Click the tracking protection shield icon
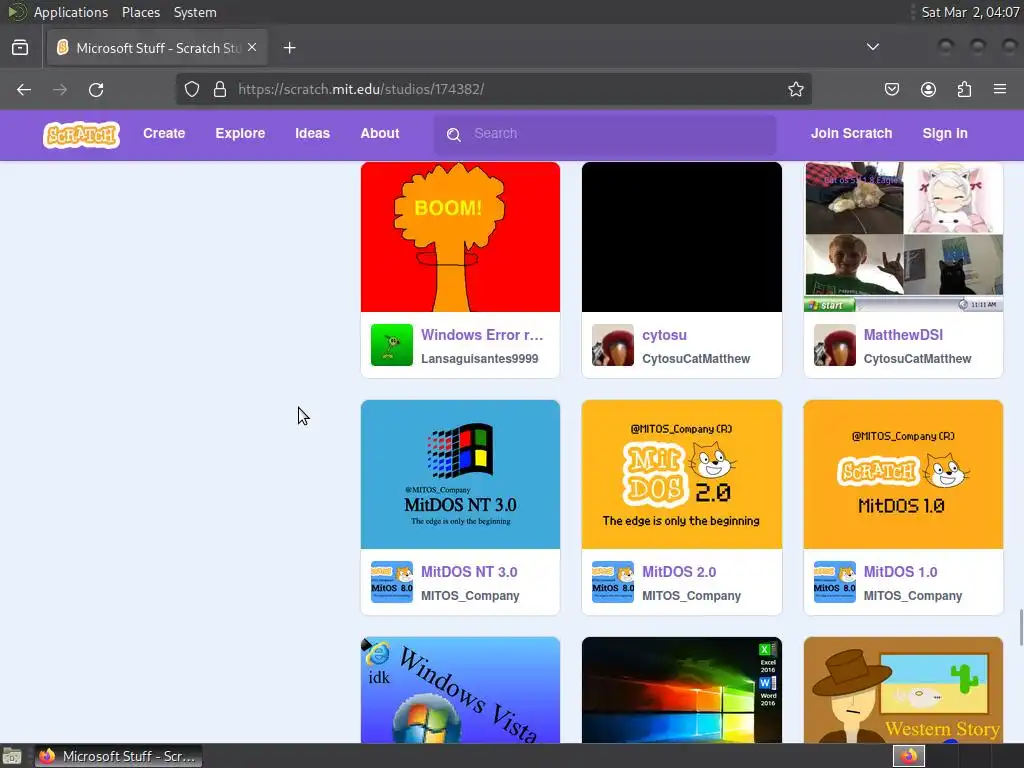The width and height of the screenshot is (1024, 768). 191,89
